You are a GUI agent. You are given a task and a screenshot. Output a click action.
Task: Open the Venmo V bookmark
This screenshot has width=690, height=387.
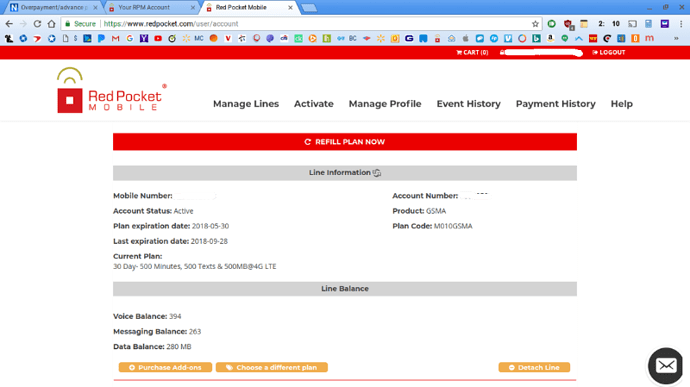coord(508,38)
